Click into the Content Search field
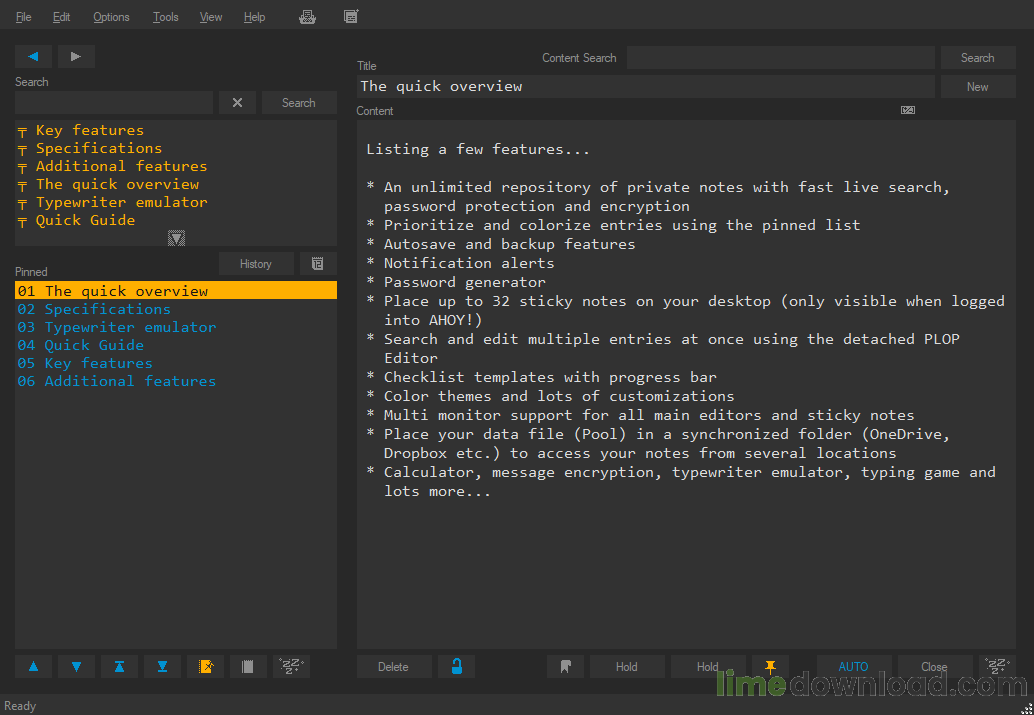Viewport: 1034px width, 715px height. 781,58
